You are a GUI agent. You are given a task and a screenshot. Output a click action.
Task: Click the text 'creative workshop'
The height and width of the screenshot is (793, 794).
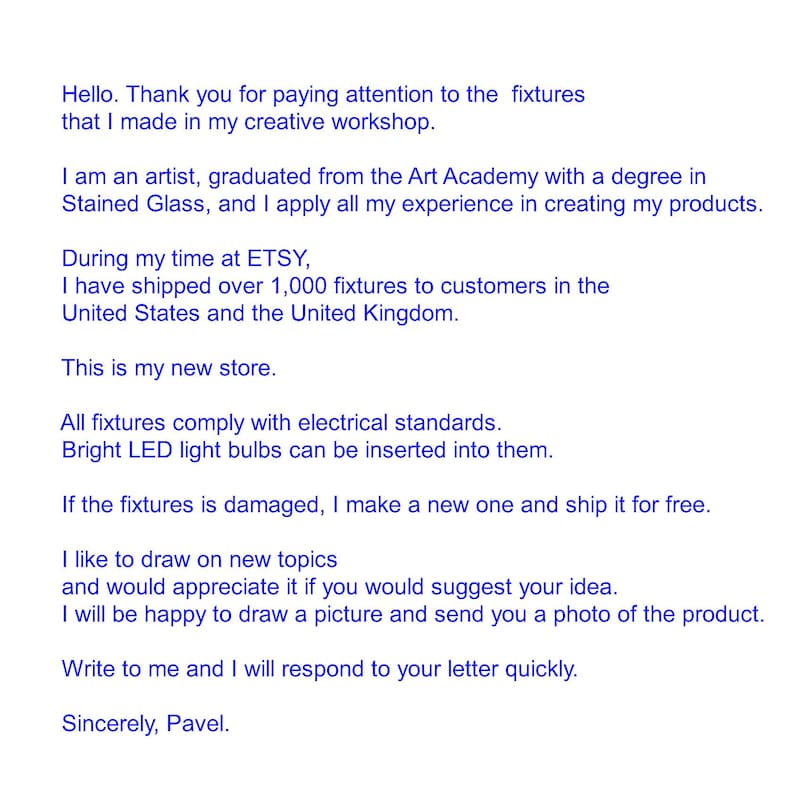click(338, 122)
